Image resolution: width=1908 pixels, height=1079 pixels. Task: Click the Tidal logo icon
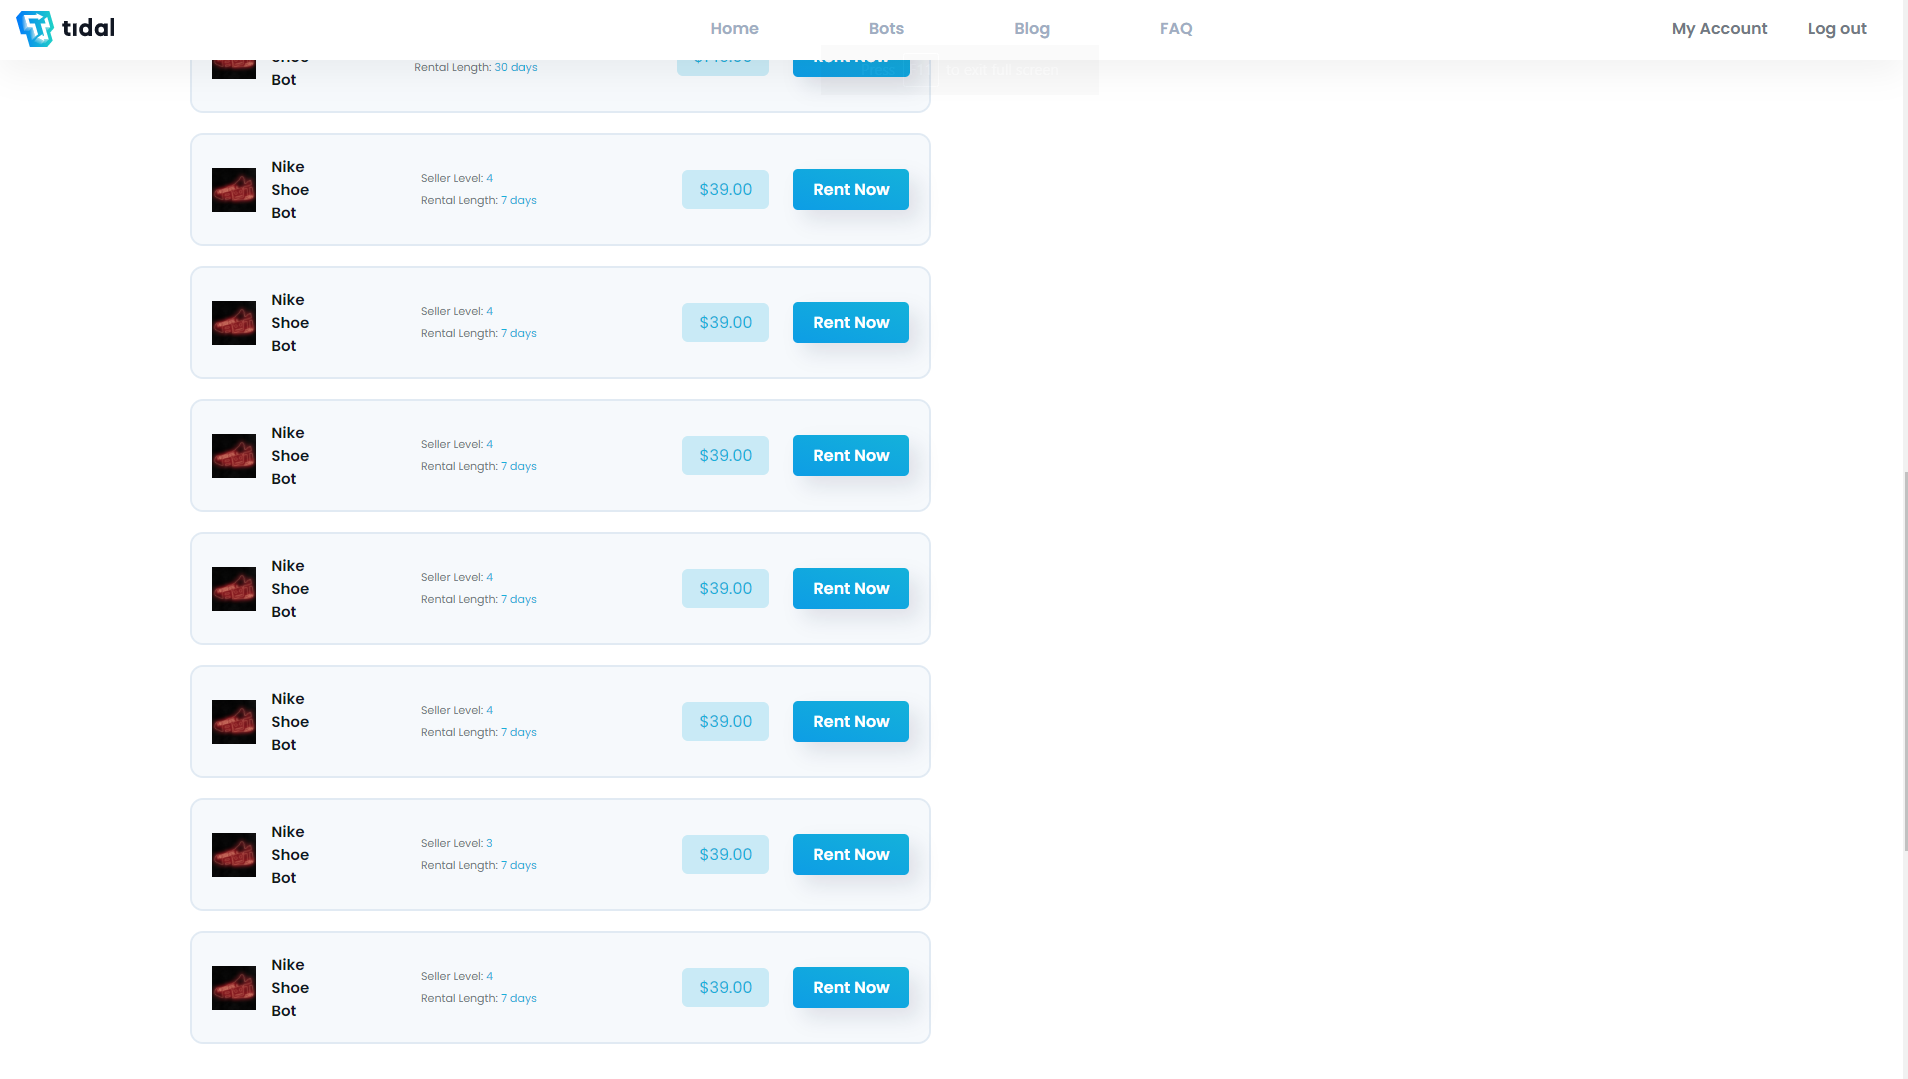click(x=35, y=28)
